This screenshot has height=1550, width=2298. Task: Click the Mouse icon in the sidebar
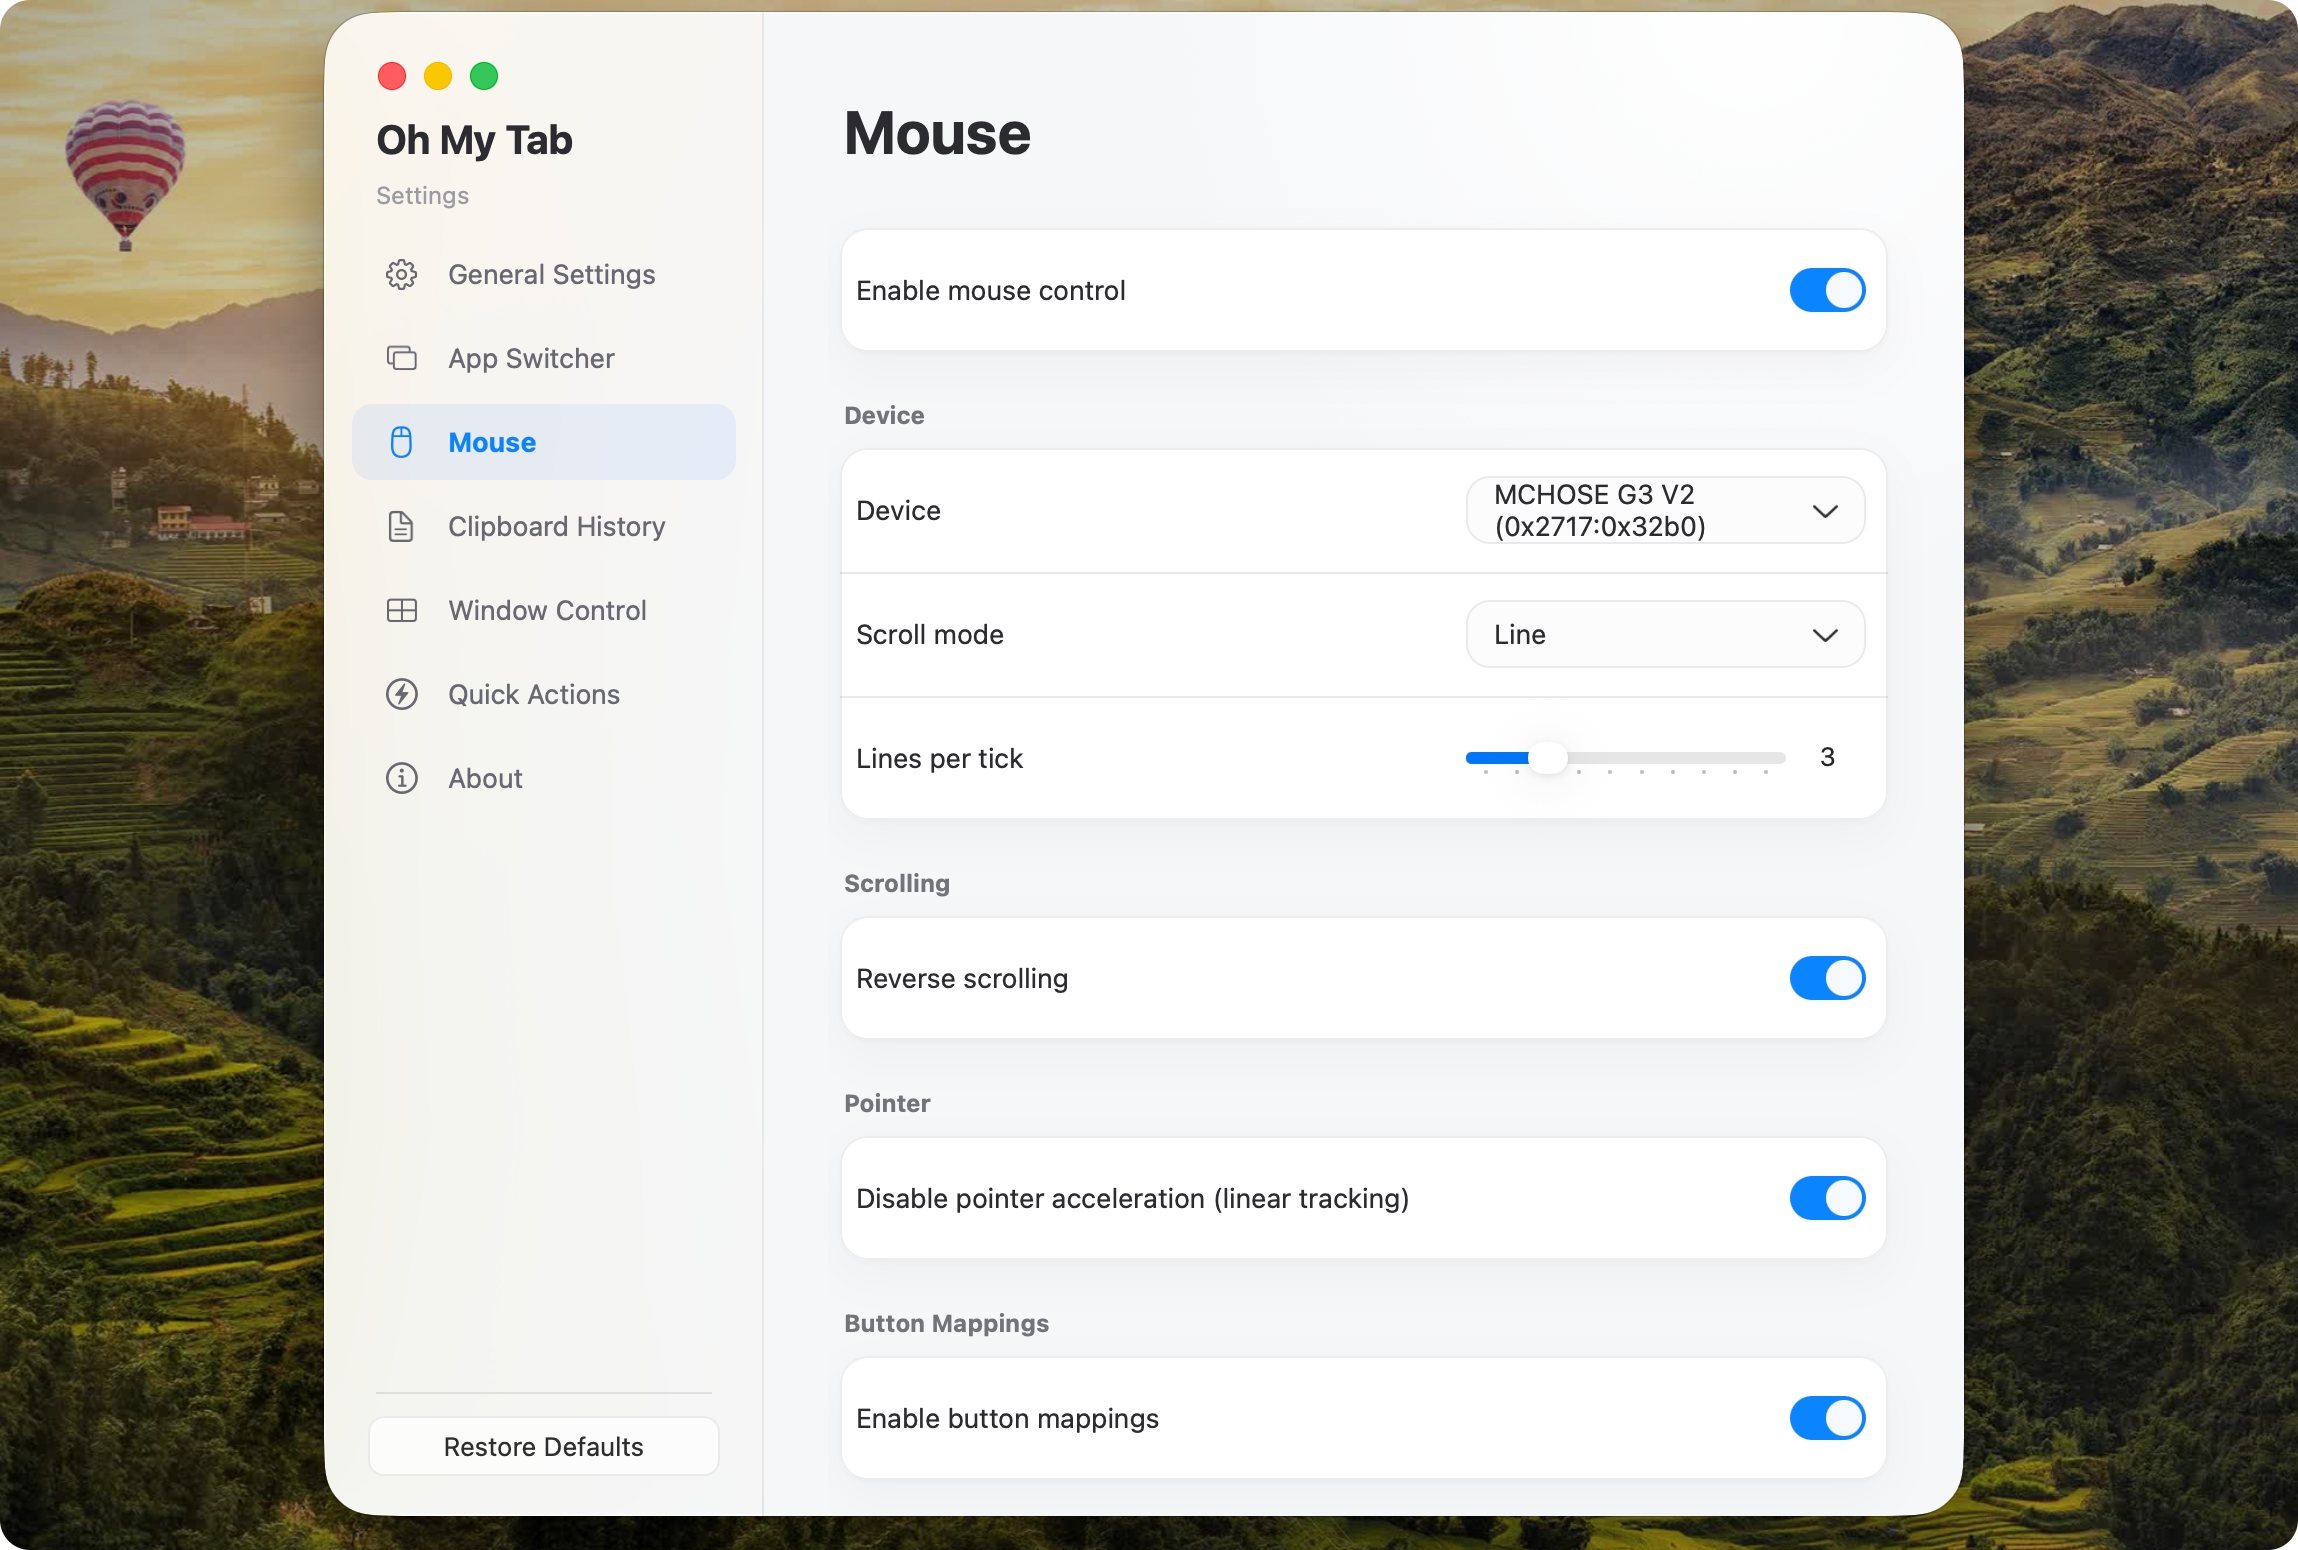click(401, 442)
